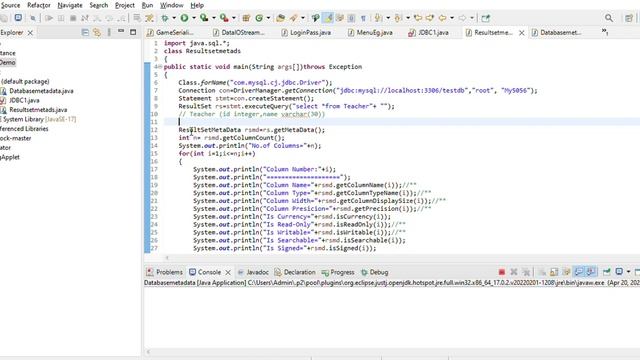Toggle Show Whitespace Characters pilcrow icon
This screenshot has width=640, height=360.
click(x=363, y=18)
